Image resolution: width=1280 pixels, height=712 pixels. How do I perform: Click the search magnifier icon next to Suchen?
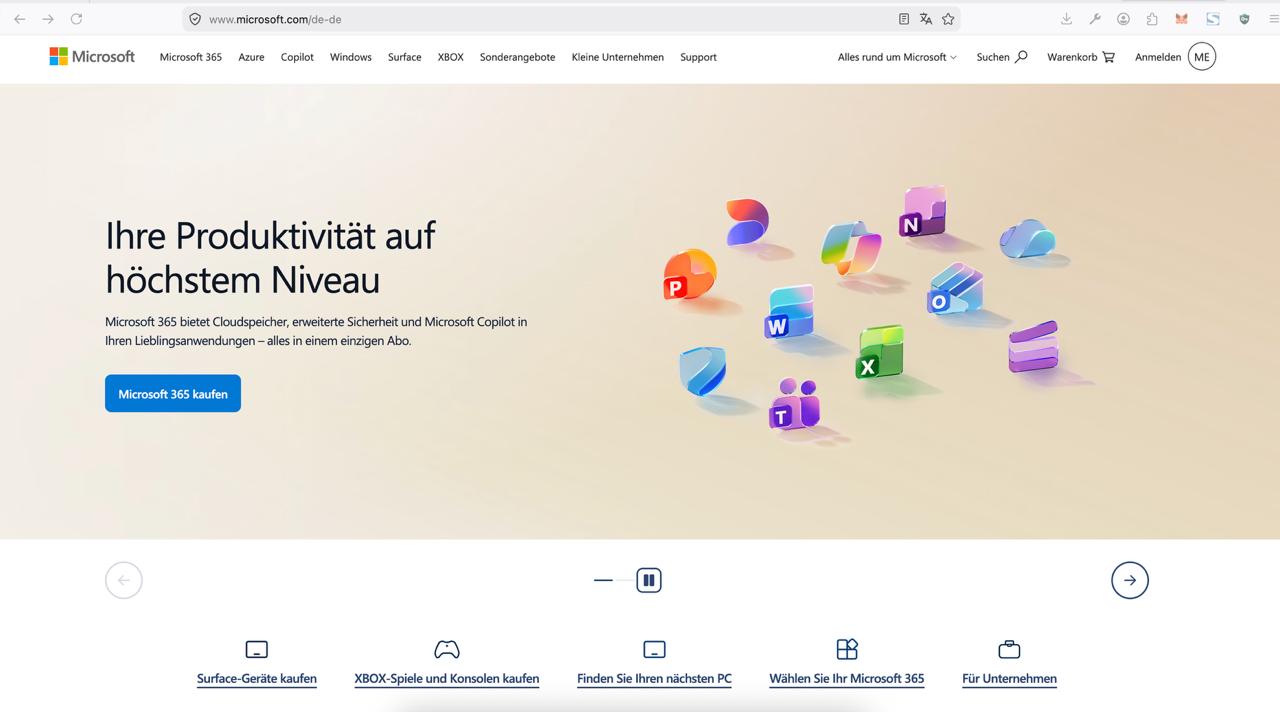[1021, 57]
